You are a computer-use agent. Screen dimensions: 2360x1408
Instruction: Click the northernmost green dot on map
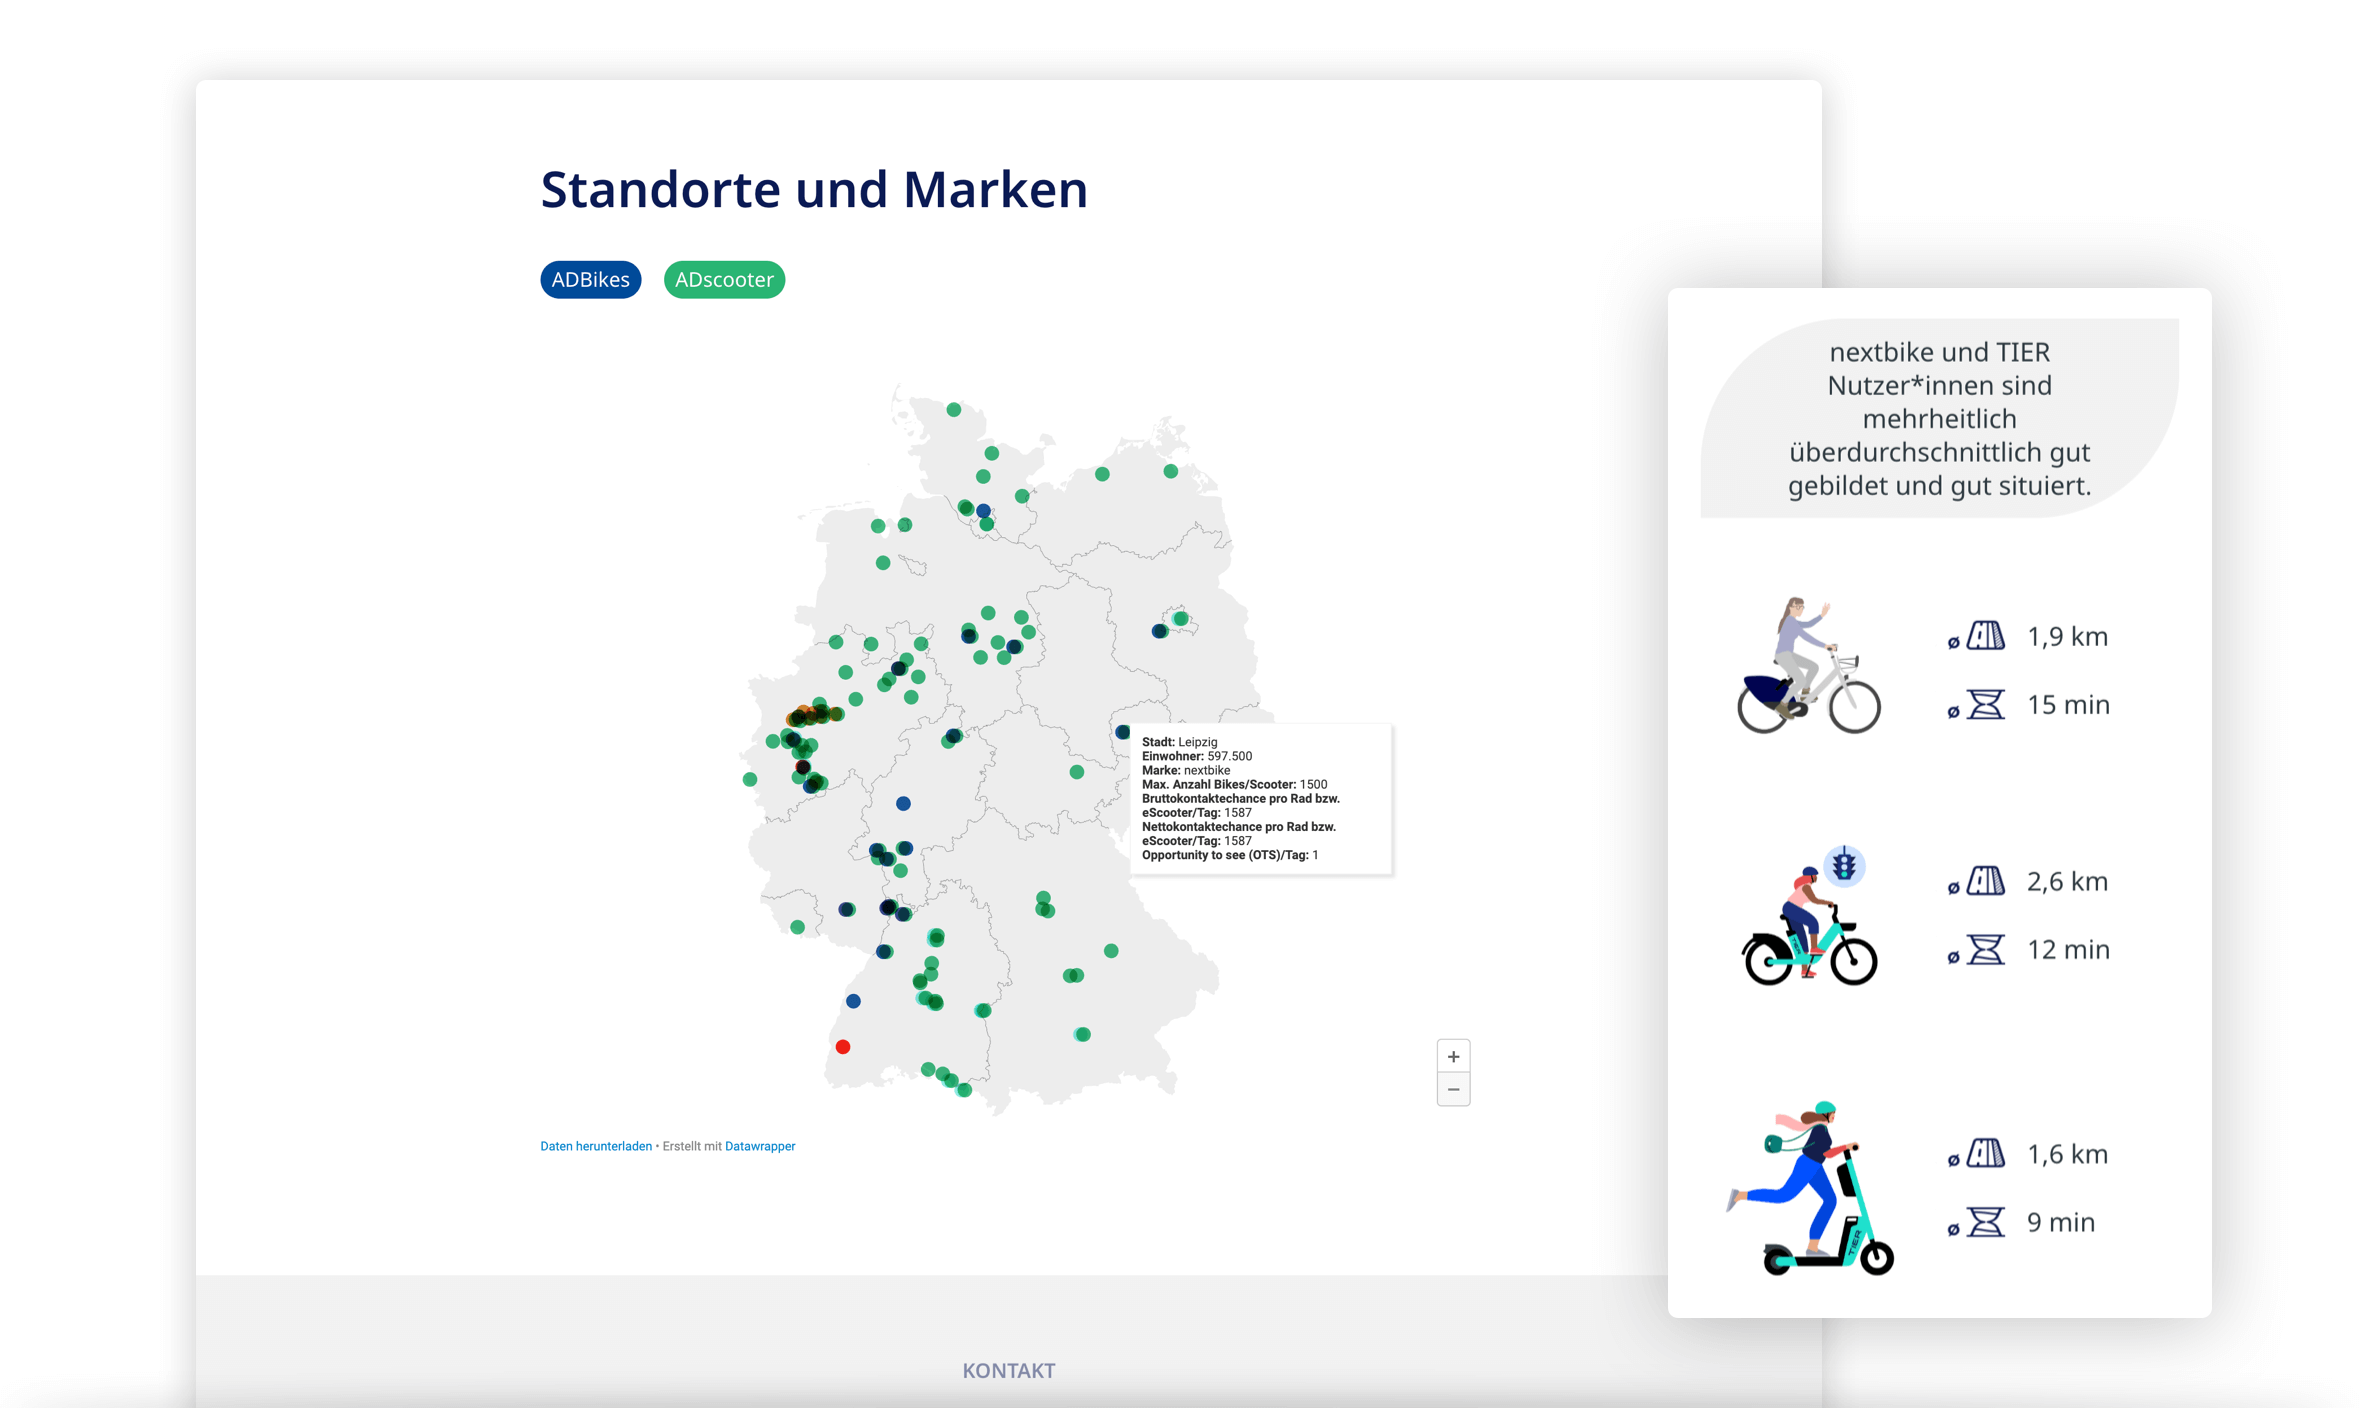coord(954,410)
